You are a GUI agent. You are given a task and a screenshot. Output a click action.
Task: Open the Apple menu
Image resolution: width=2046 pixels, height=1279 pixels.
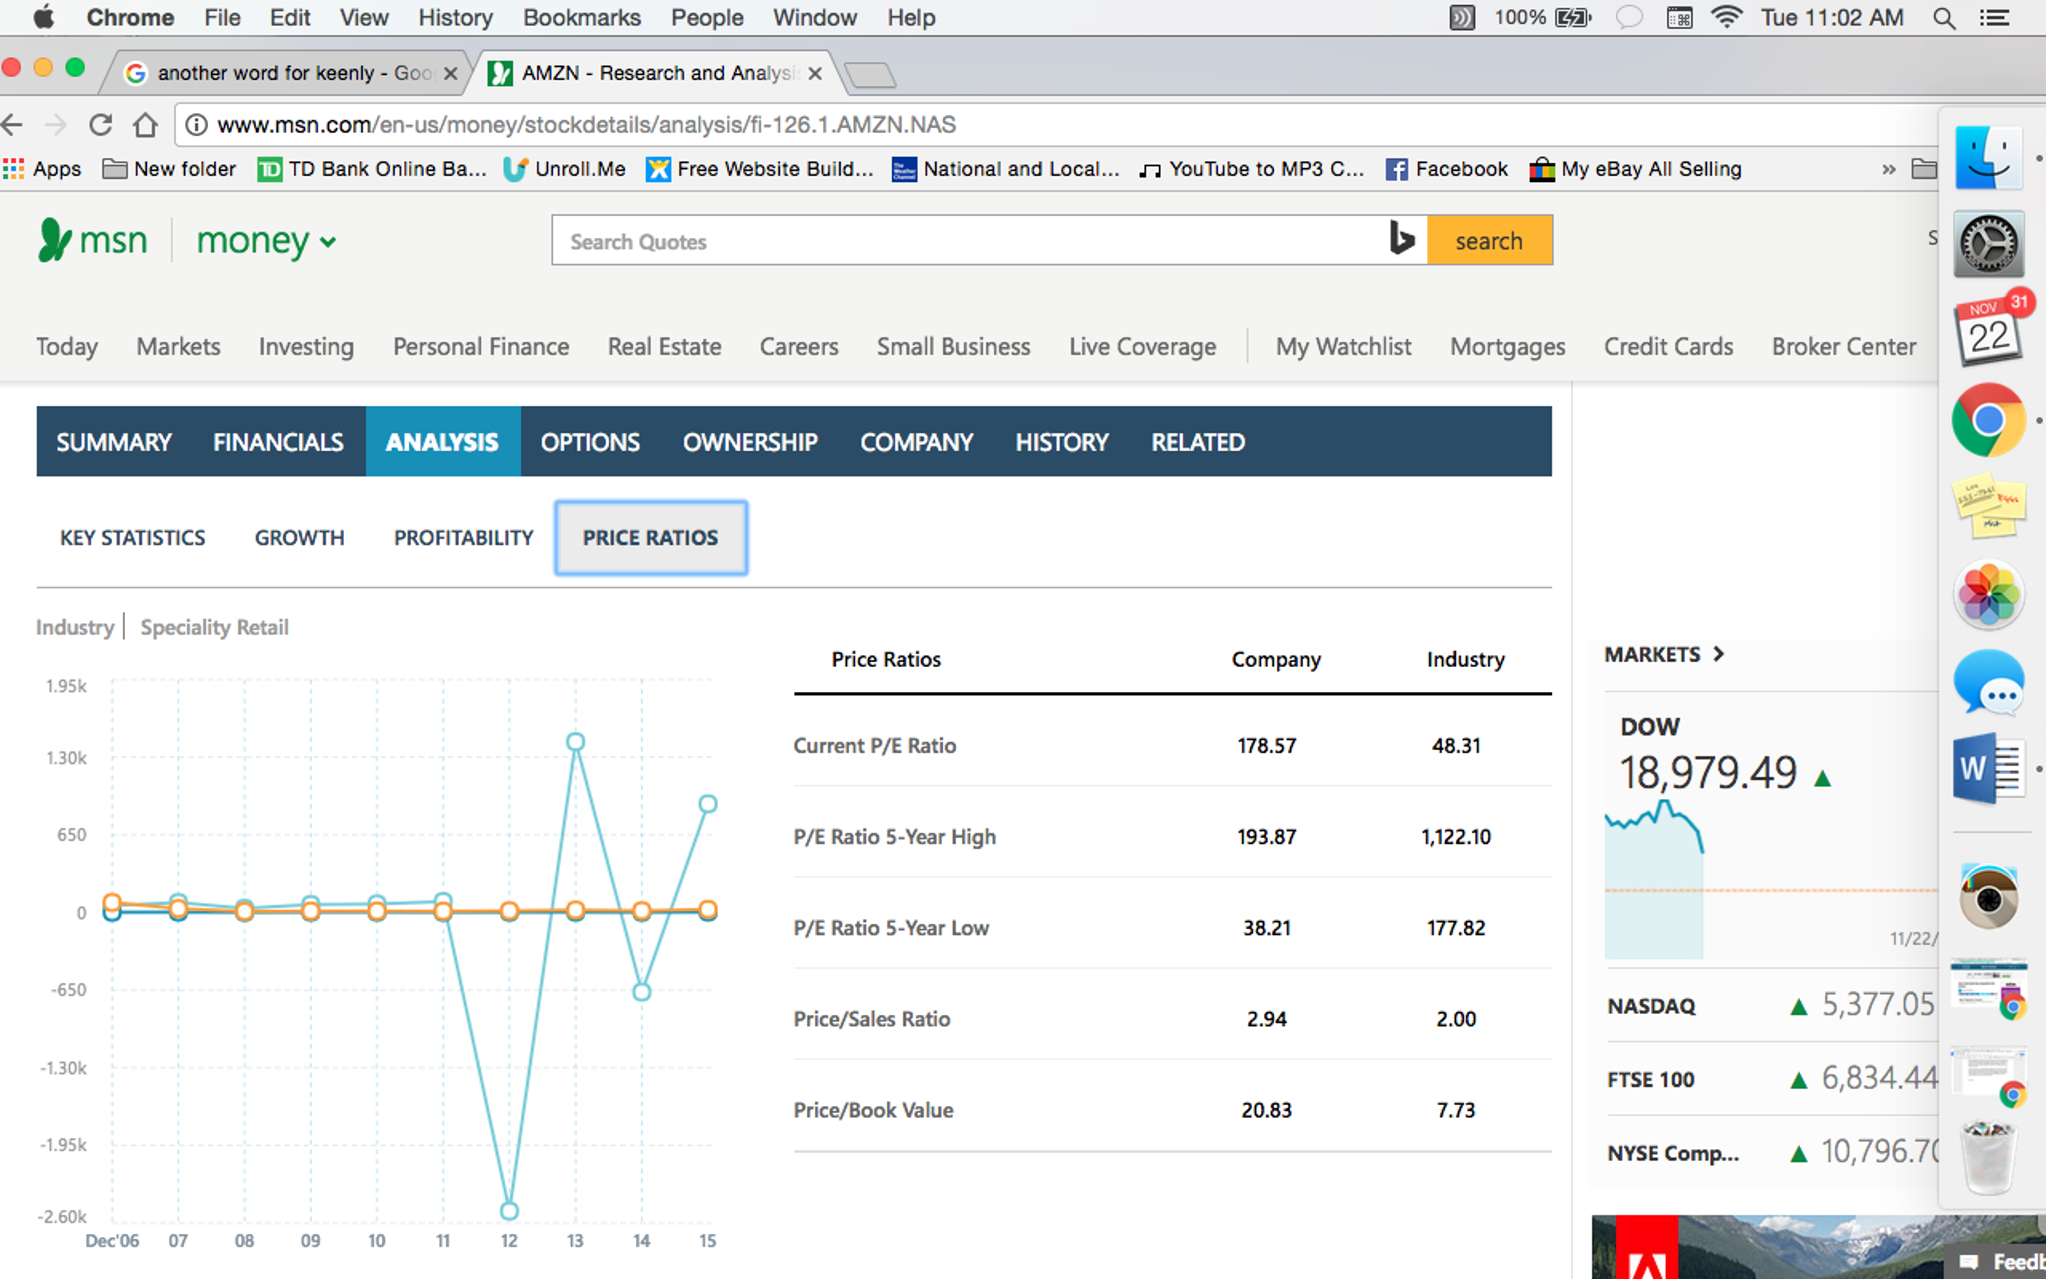[44, 17]
